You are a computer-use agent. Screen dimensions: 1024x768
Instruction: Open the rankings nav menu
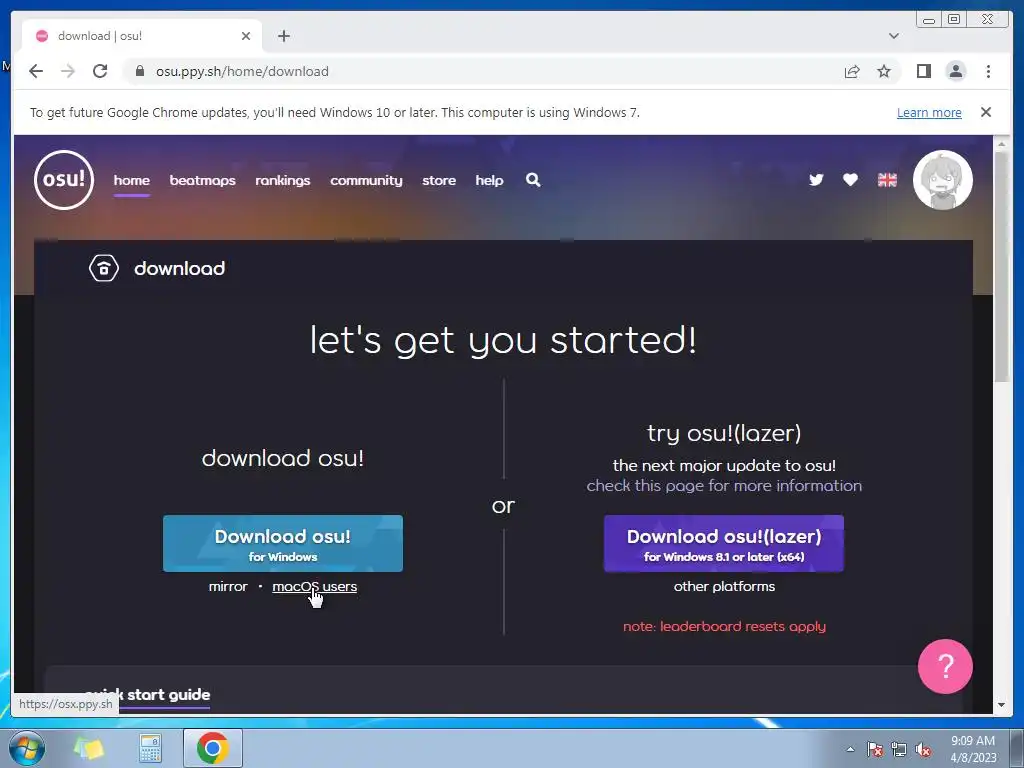(x=283, y=180)
